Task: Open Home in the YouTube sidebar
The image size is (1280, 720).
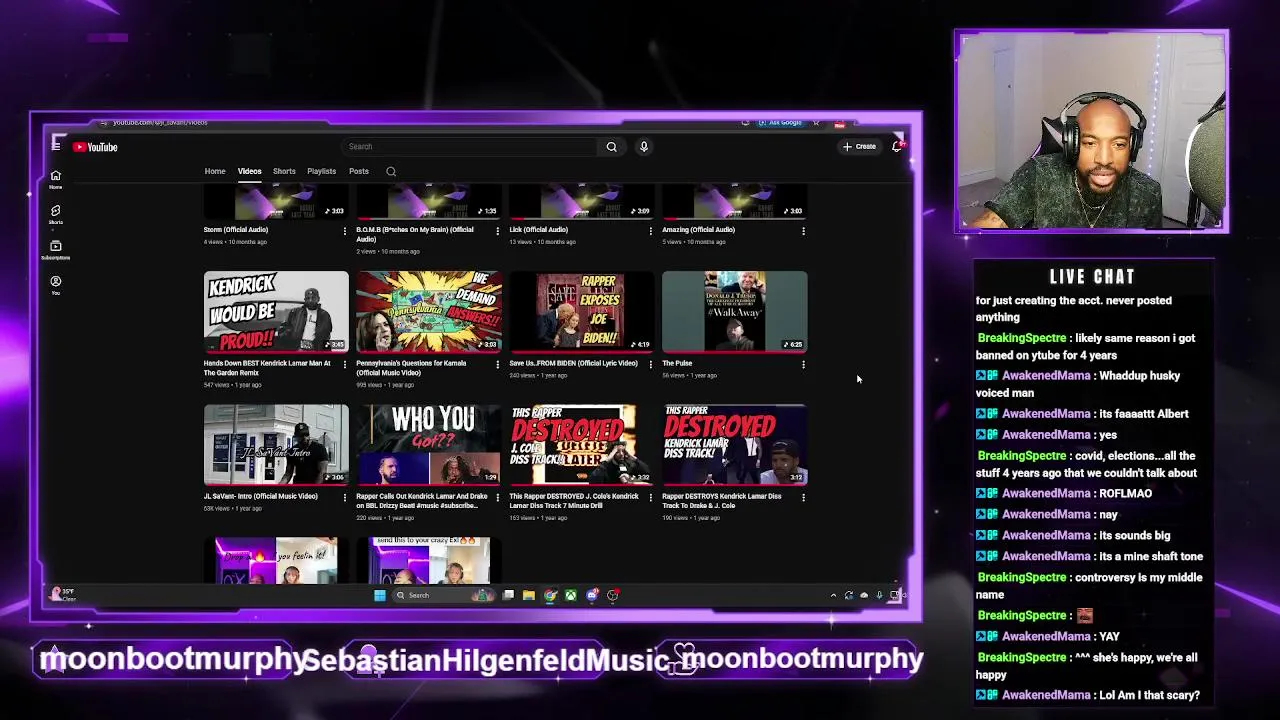Action: tap(56, 179)
